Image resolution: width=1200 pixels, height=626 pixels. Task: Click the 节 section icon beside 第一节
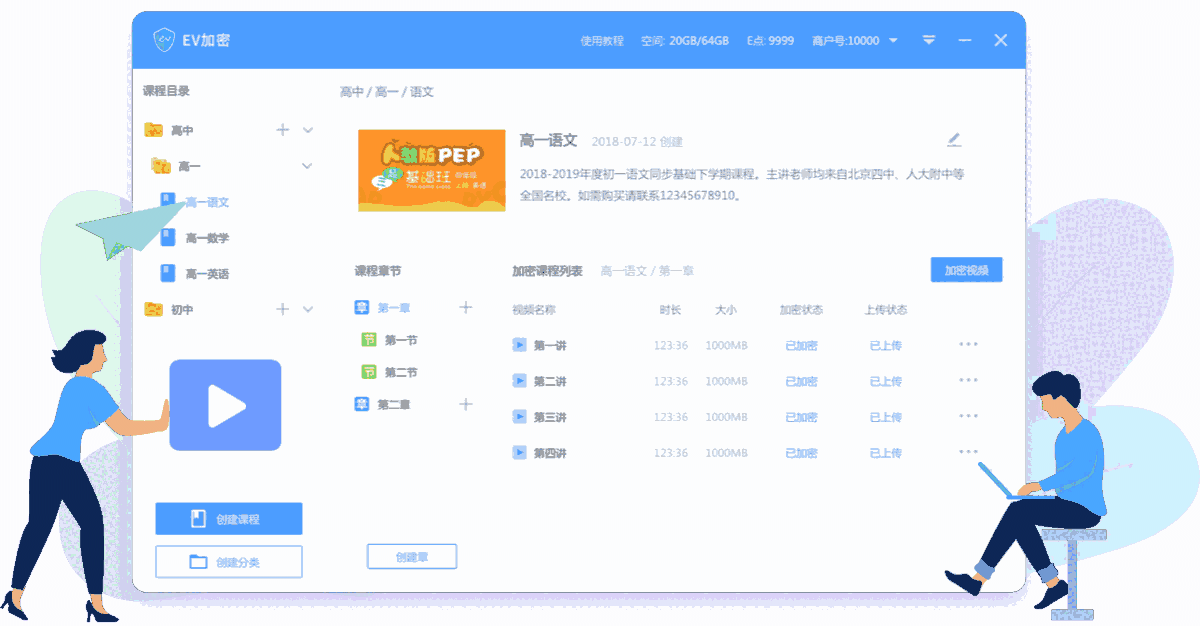[368, 340]
